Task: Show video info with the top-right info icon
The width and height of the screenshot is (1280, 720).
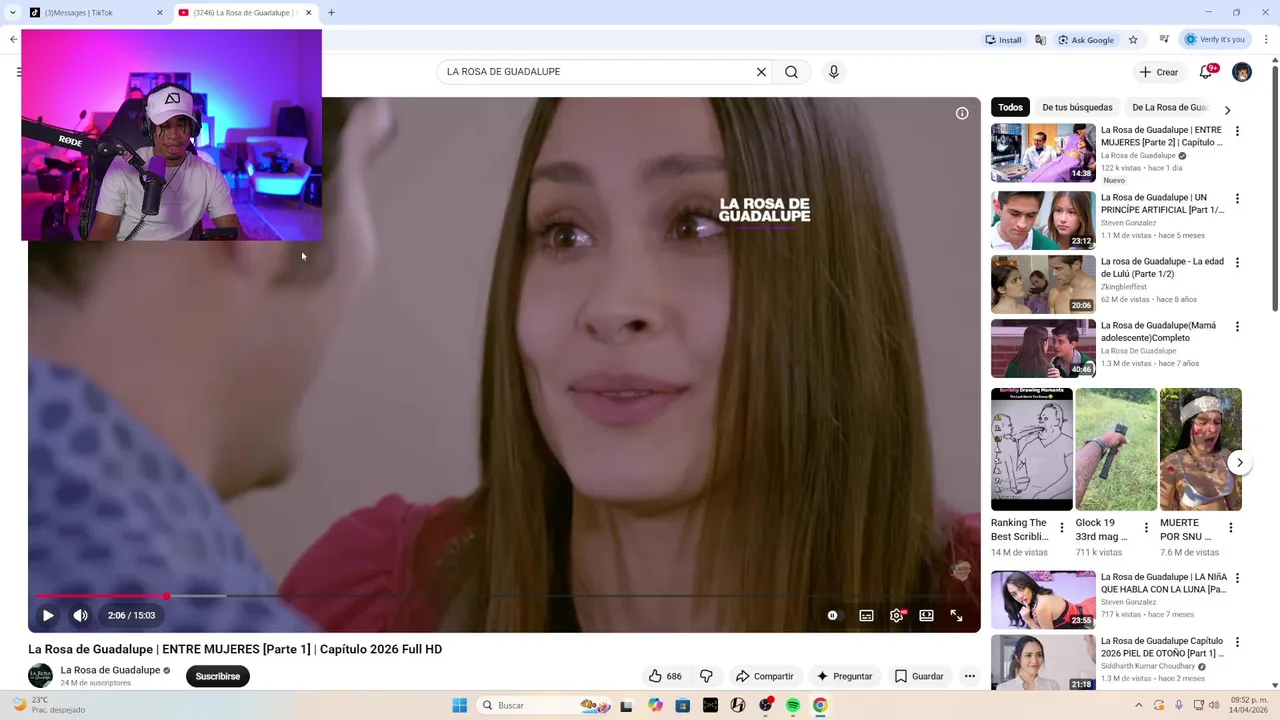Action: 962,113
